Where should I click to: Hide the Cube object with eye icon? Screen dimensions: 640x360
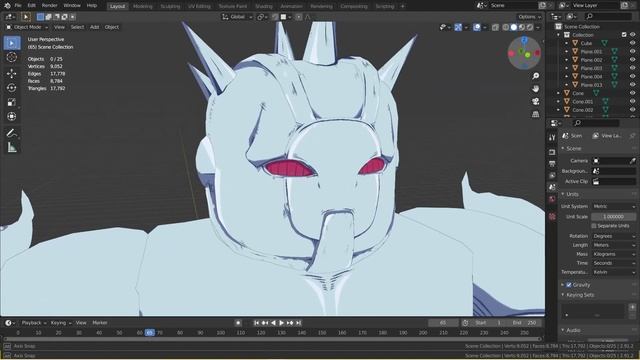pos(633,43)
